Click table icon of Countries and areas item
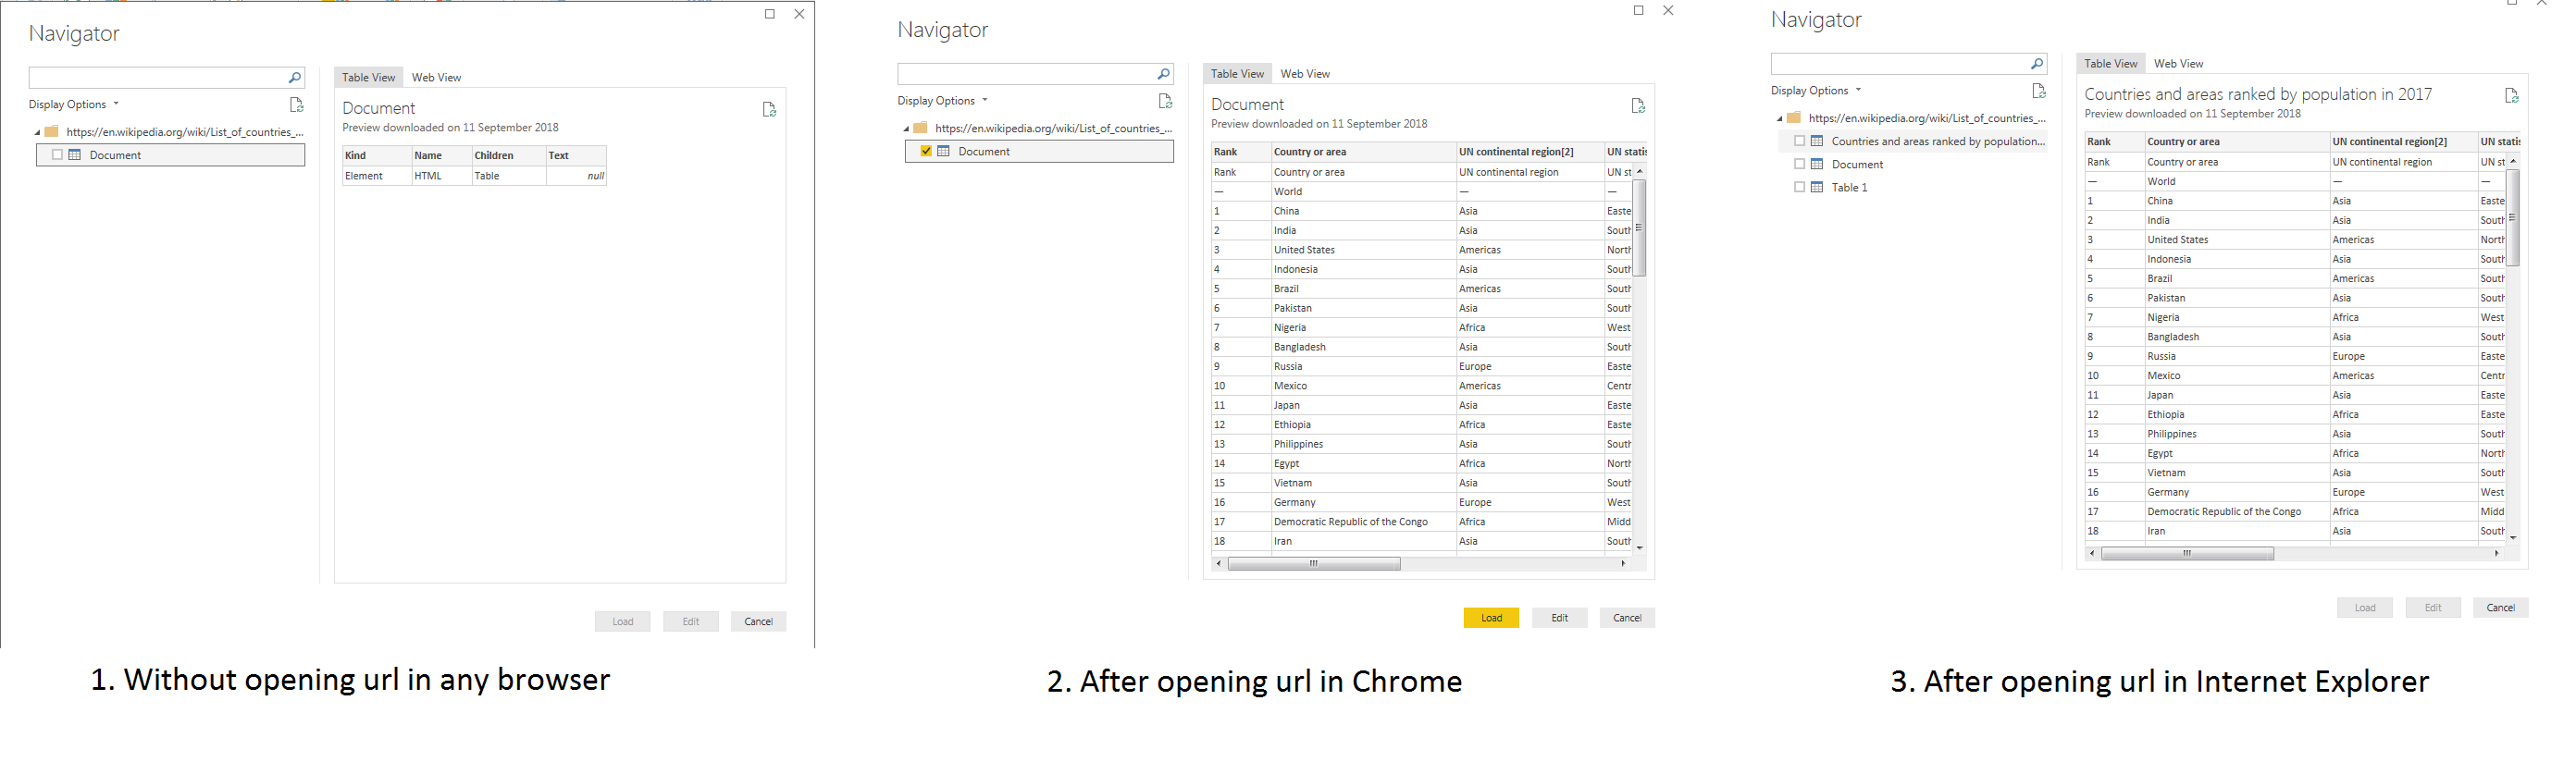 click(x=1818, y=141)
